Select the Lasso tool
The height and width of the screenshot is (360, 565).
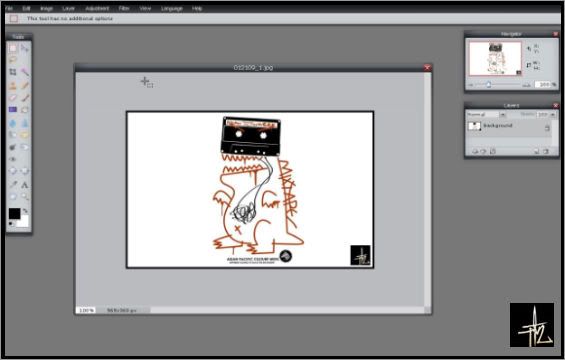[13, 59]
